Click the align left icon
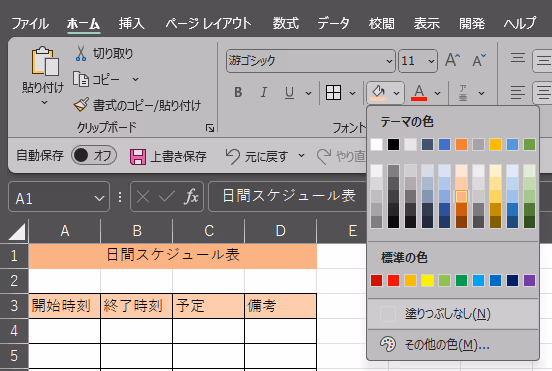552x371 pixels. 518,92
